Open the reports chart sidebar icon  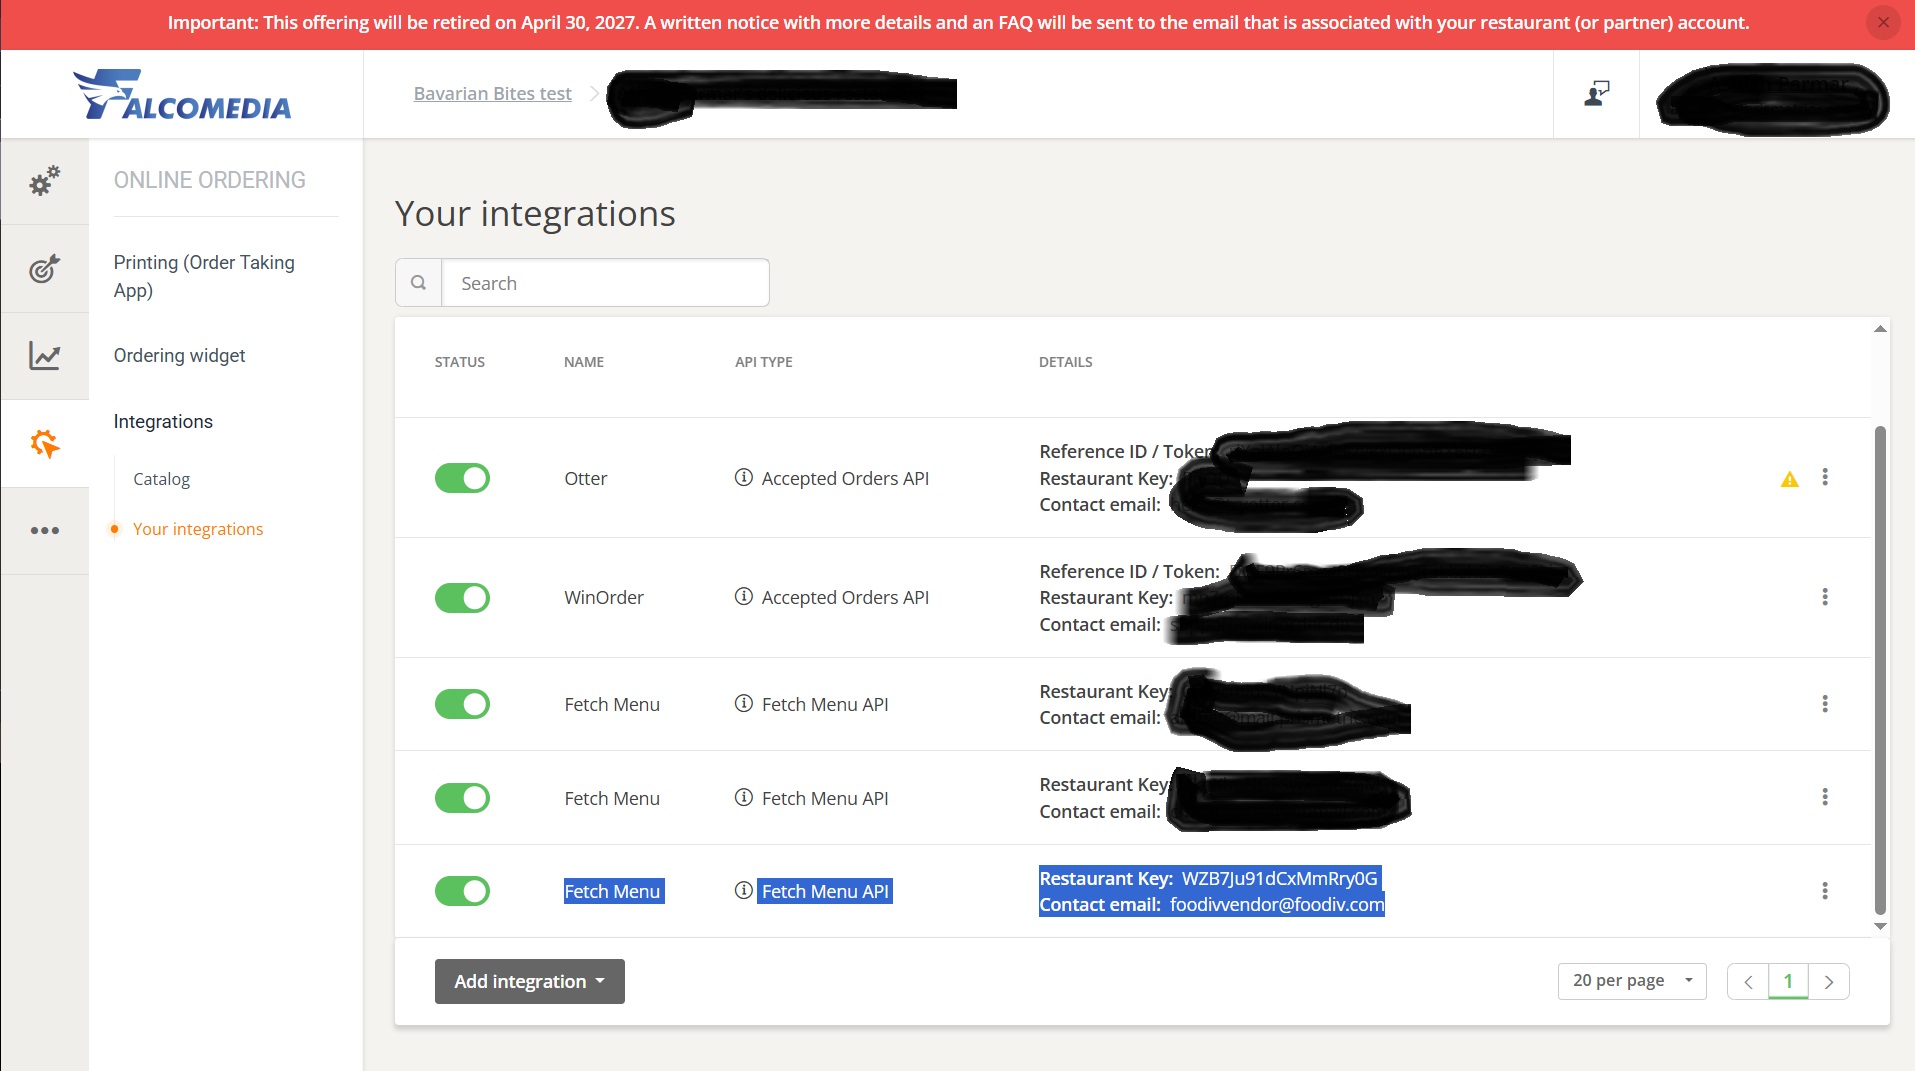pos(44,355)
